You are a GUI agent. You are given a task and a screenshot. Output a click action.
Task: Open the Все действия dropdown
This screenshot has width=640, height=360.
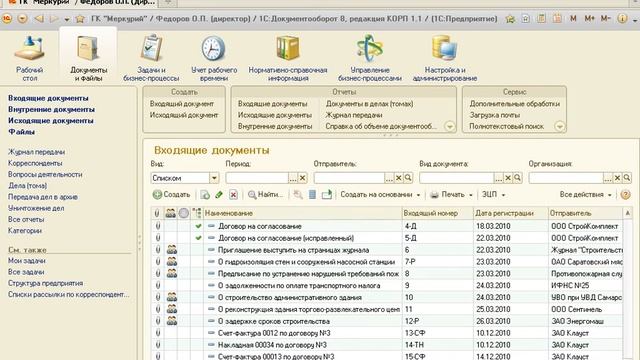585,195
